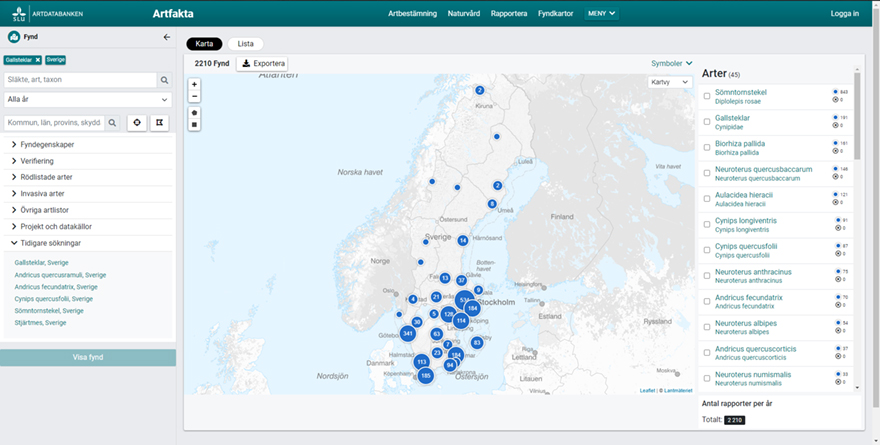880x445 pixels.
Task: Collapse the Tidigare sökningar section
Action: pos(88,243)
